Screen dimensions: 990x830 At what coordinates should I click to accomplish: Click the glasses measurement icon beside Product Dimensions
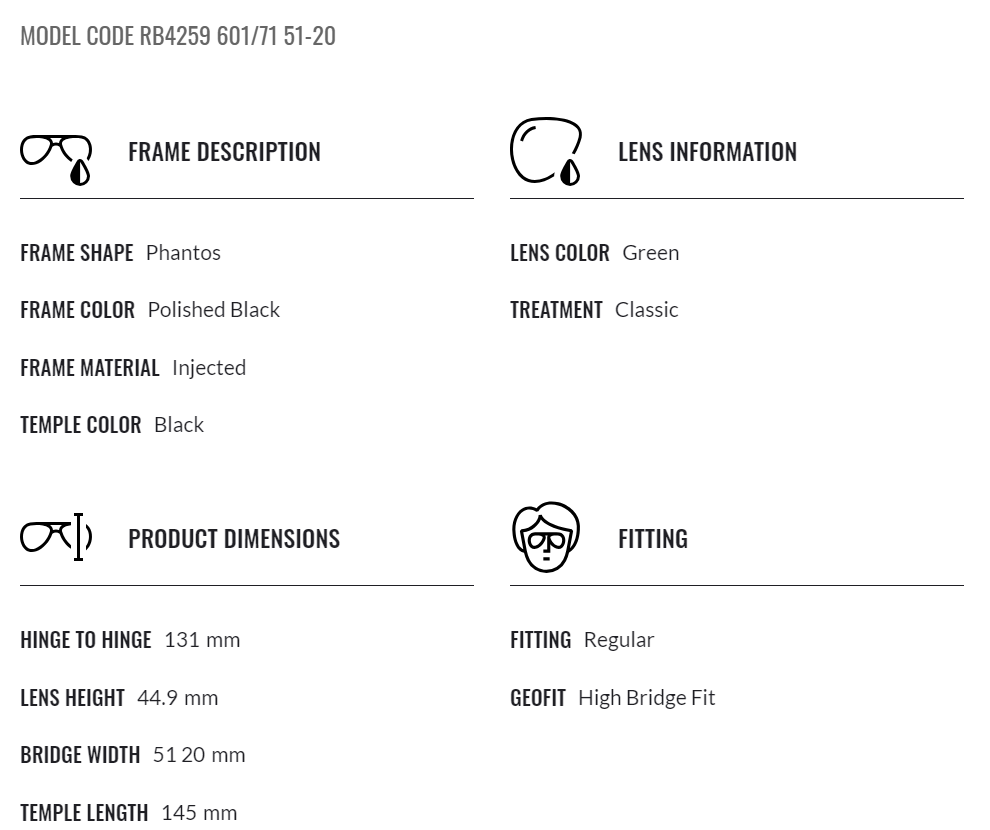(x=56, y=537)
